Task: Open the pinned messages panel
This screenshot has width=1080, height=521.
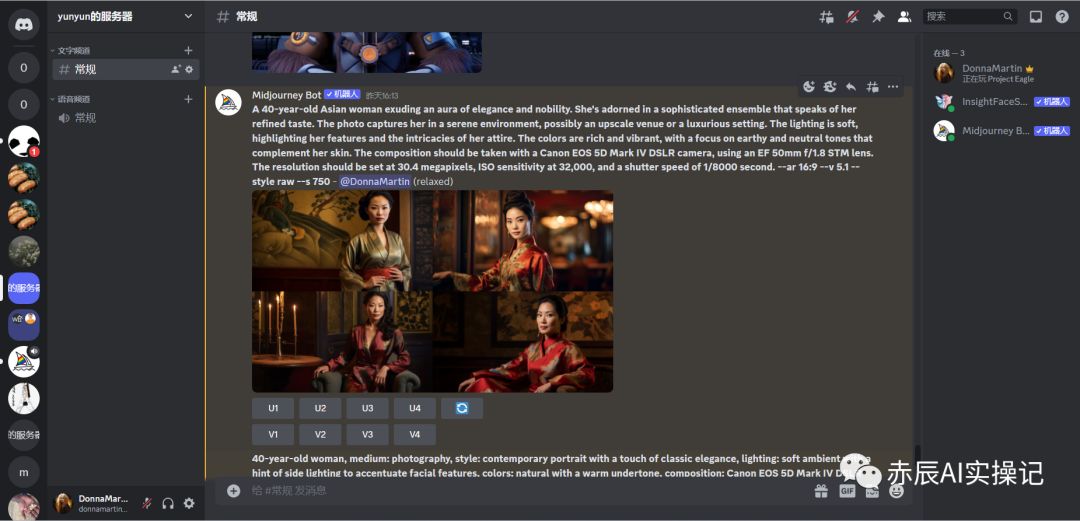Action: pyautogui.click(x=878, y=17)
